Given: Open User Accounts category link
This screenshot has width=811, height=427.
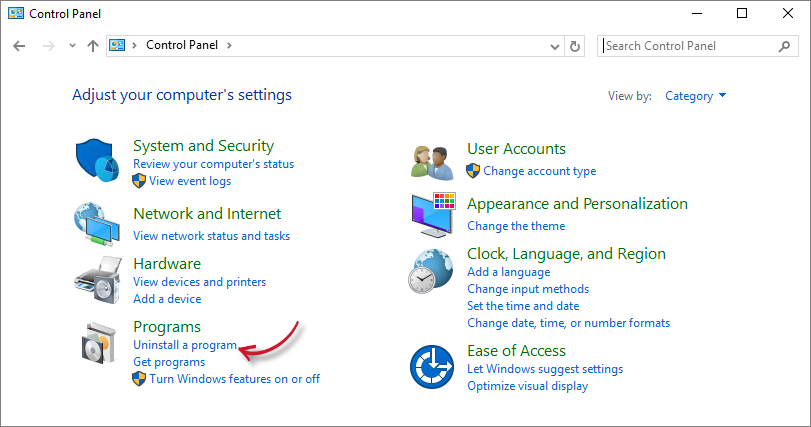Looking at the screenshot, I should tap(516, 149).
